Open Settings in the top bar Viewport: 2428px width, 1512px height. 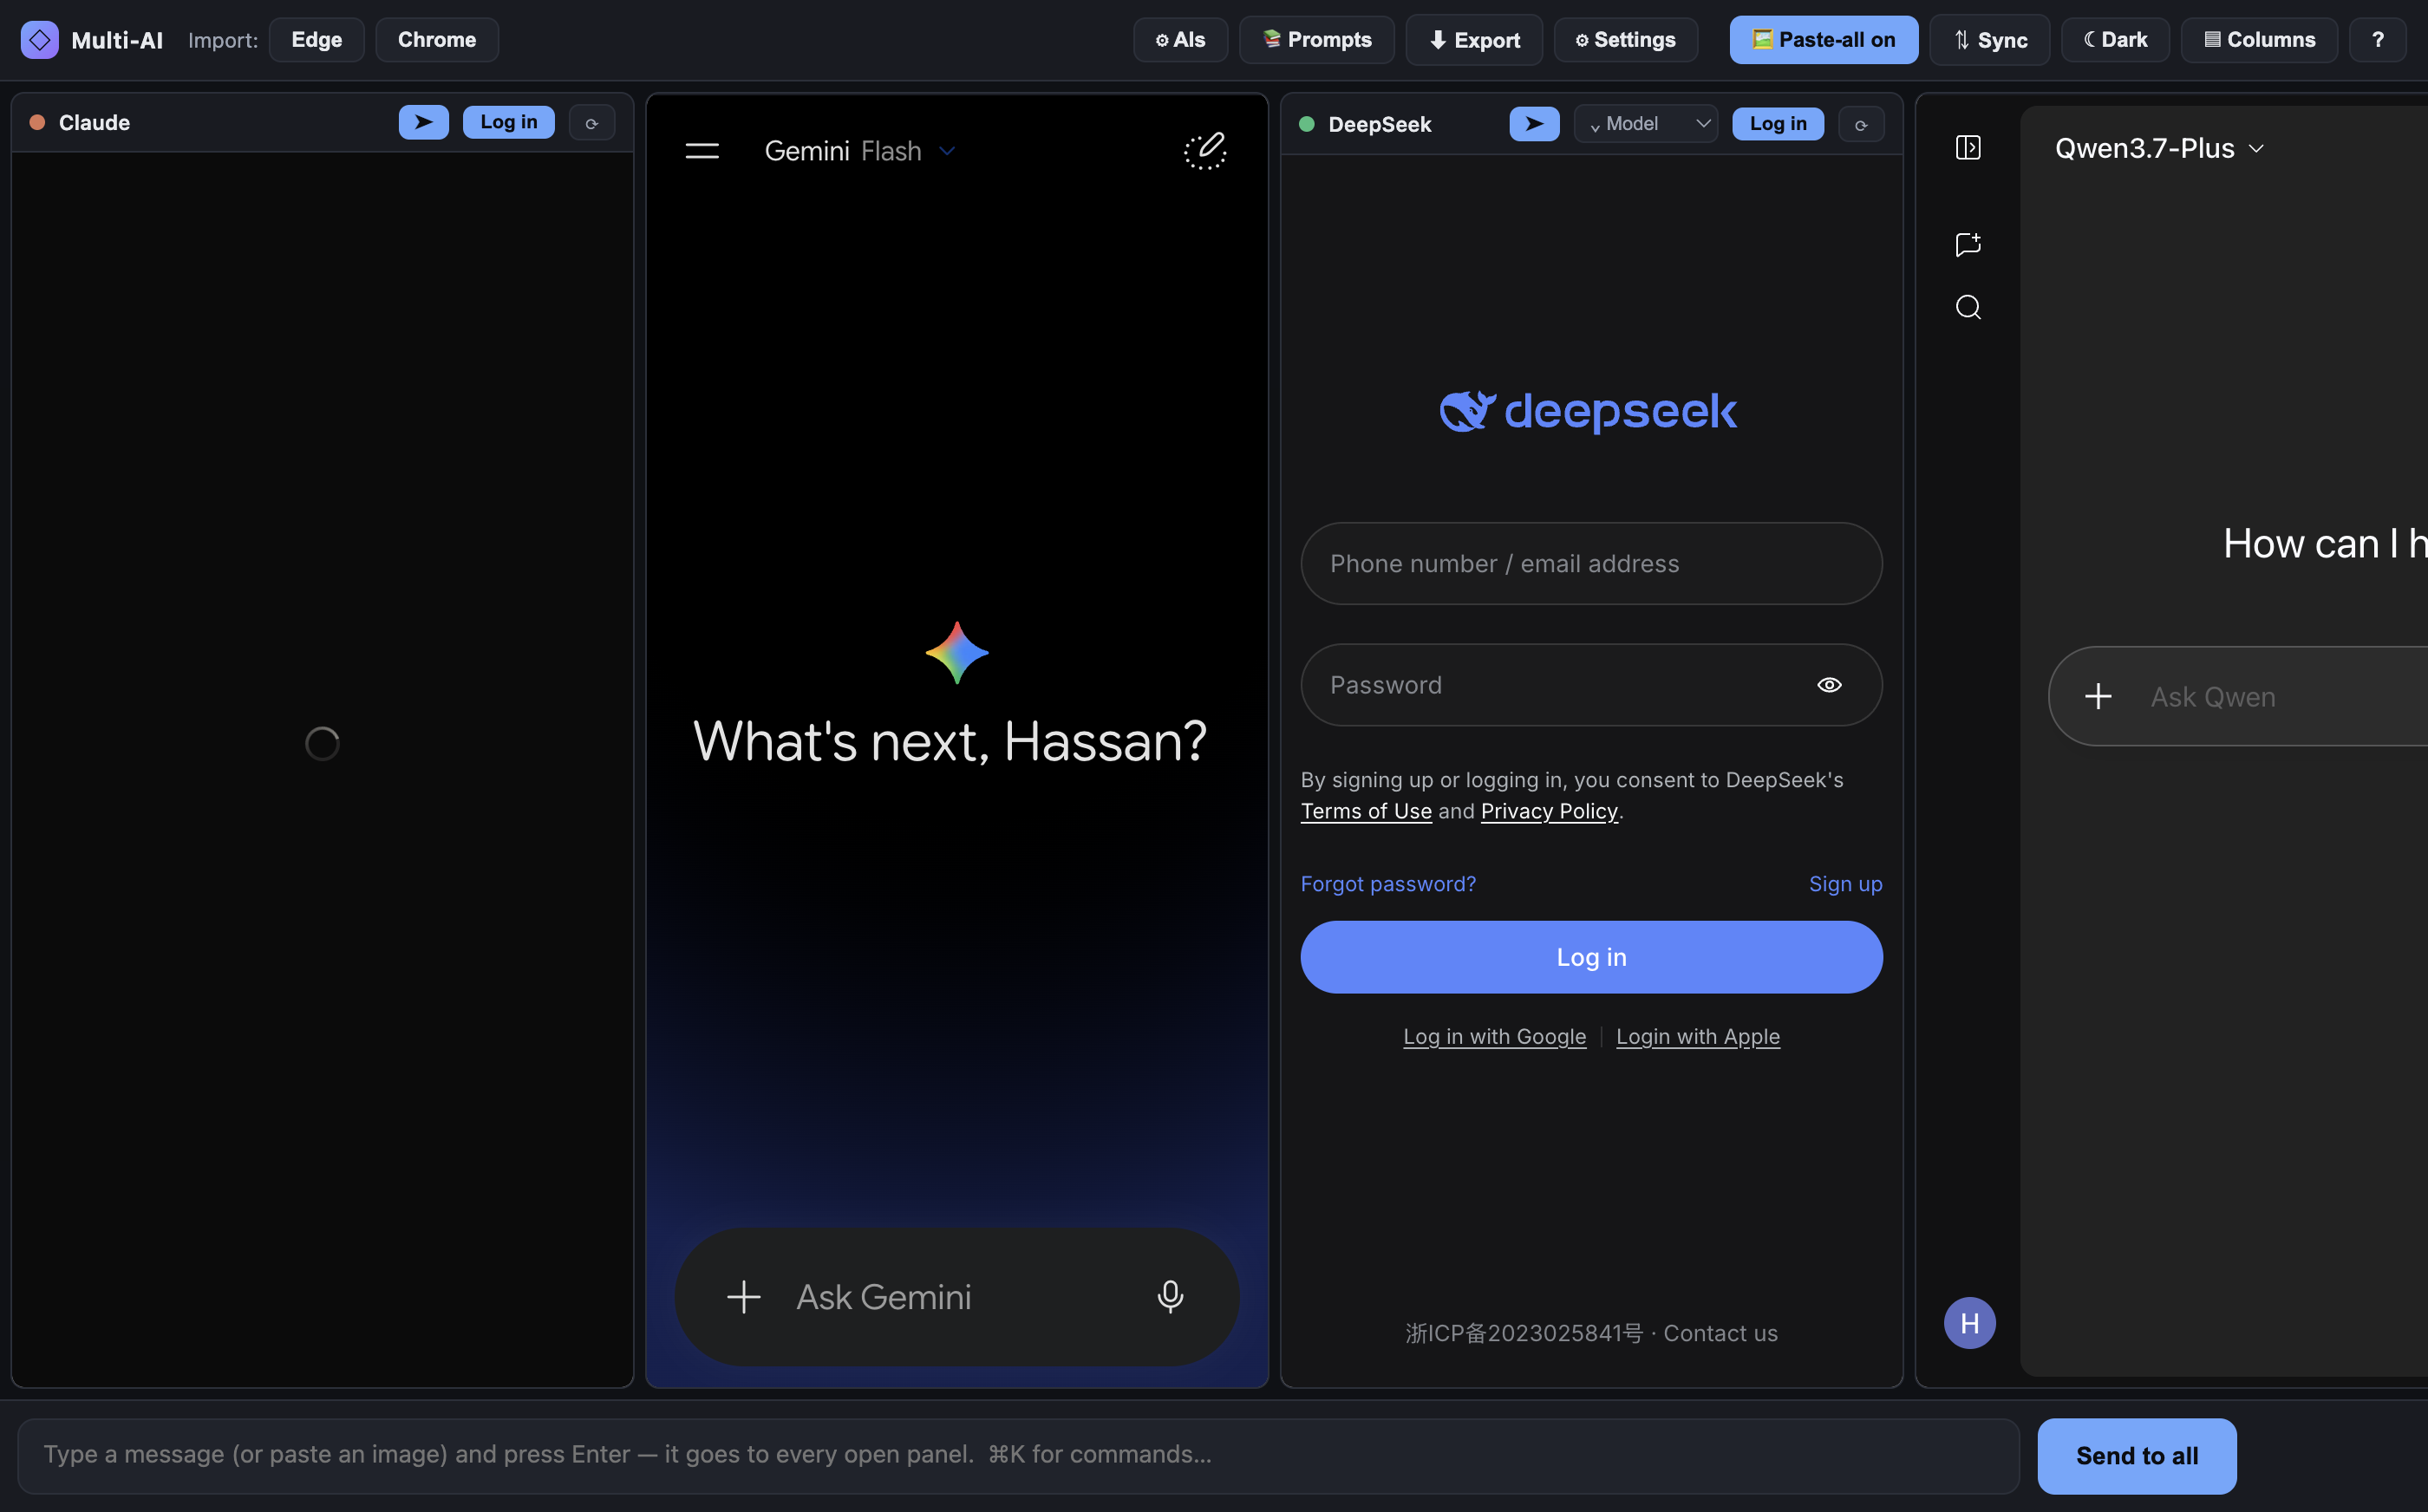coord(1625,40)
